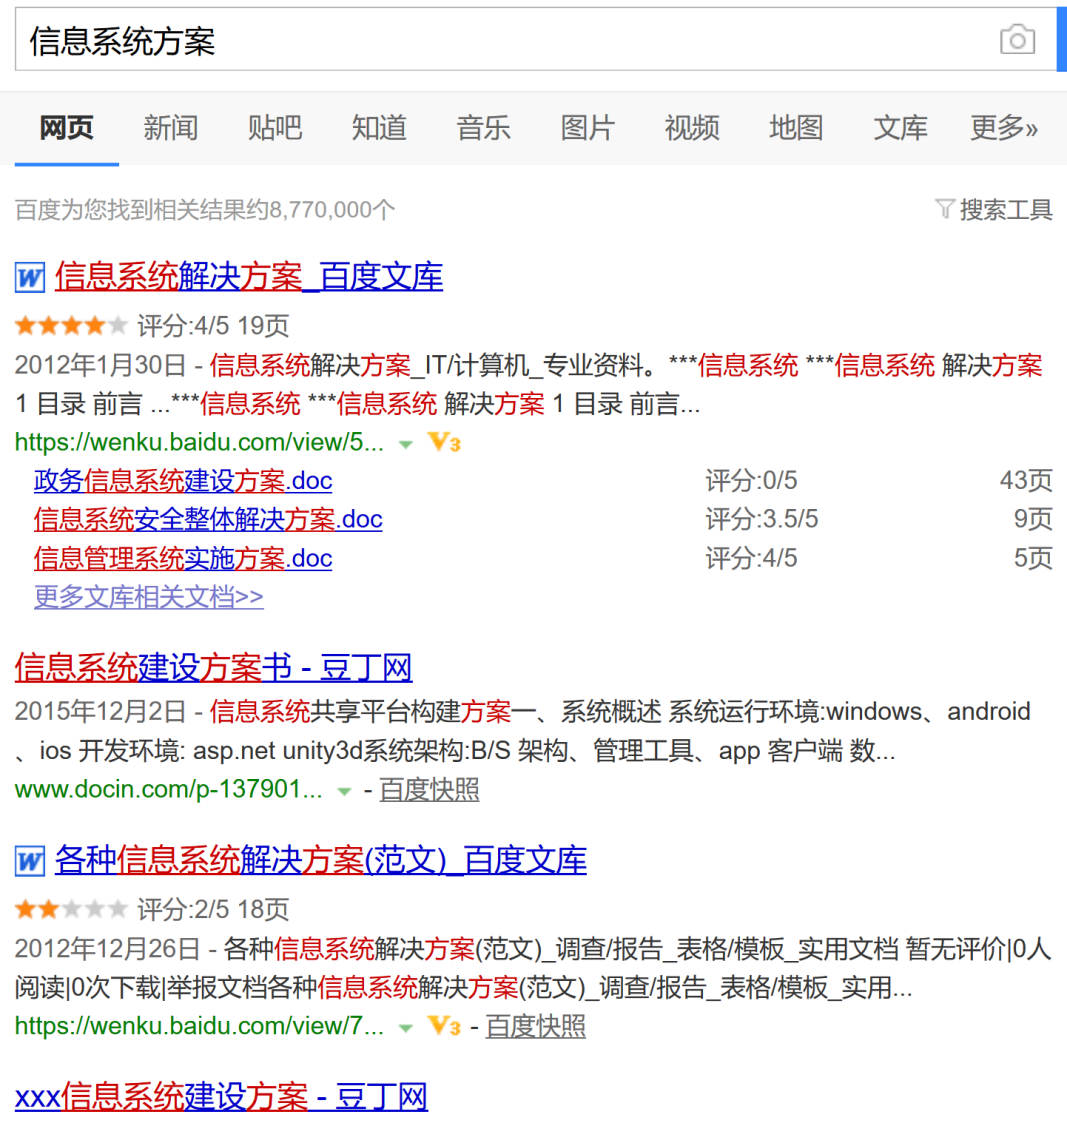Click URL https://wenku.baidu.com/view/7...

pos(199,1026)
